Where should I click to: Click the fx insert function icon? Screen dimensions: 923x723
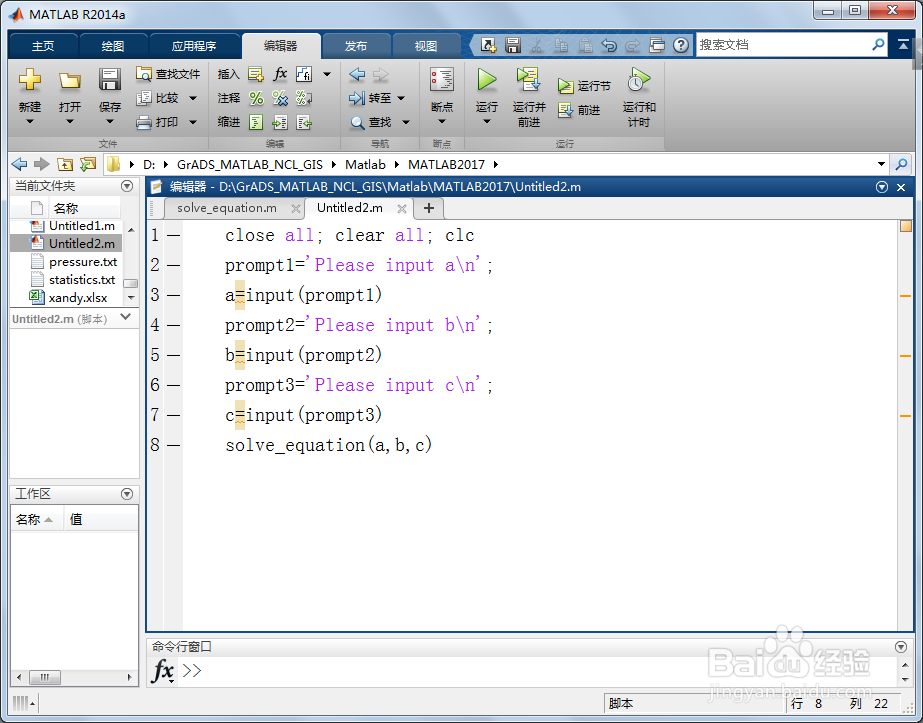[280, 74]
